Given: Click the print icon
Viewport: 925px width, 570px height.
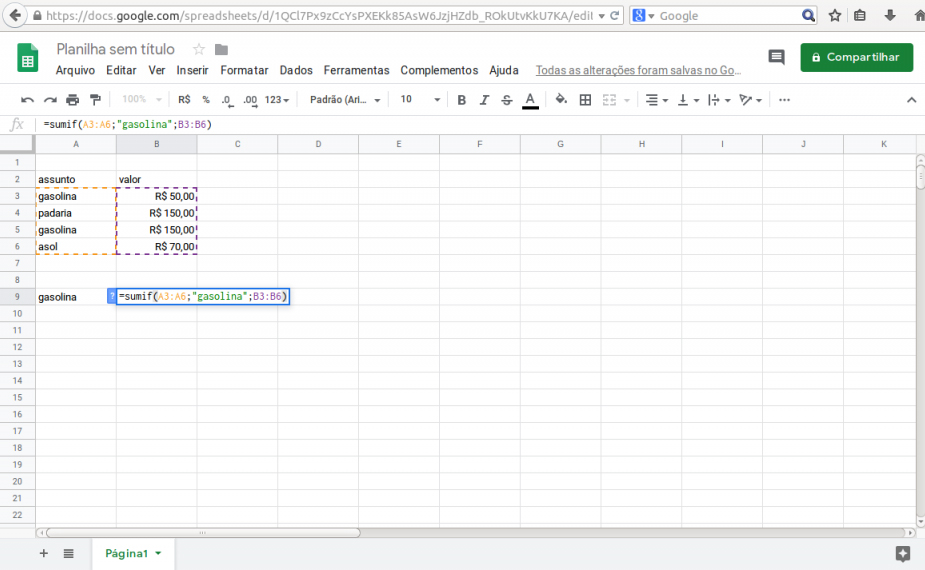Looking at the screenshot, I should pyautogui.click(x=73, y=100).
